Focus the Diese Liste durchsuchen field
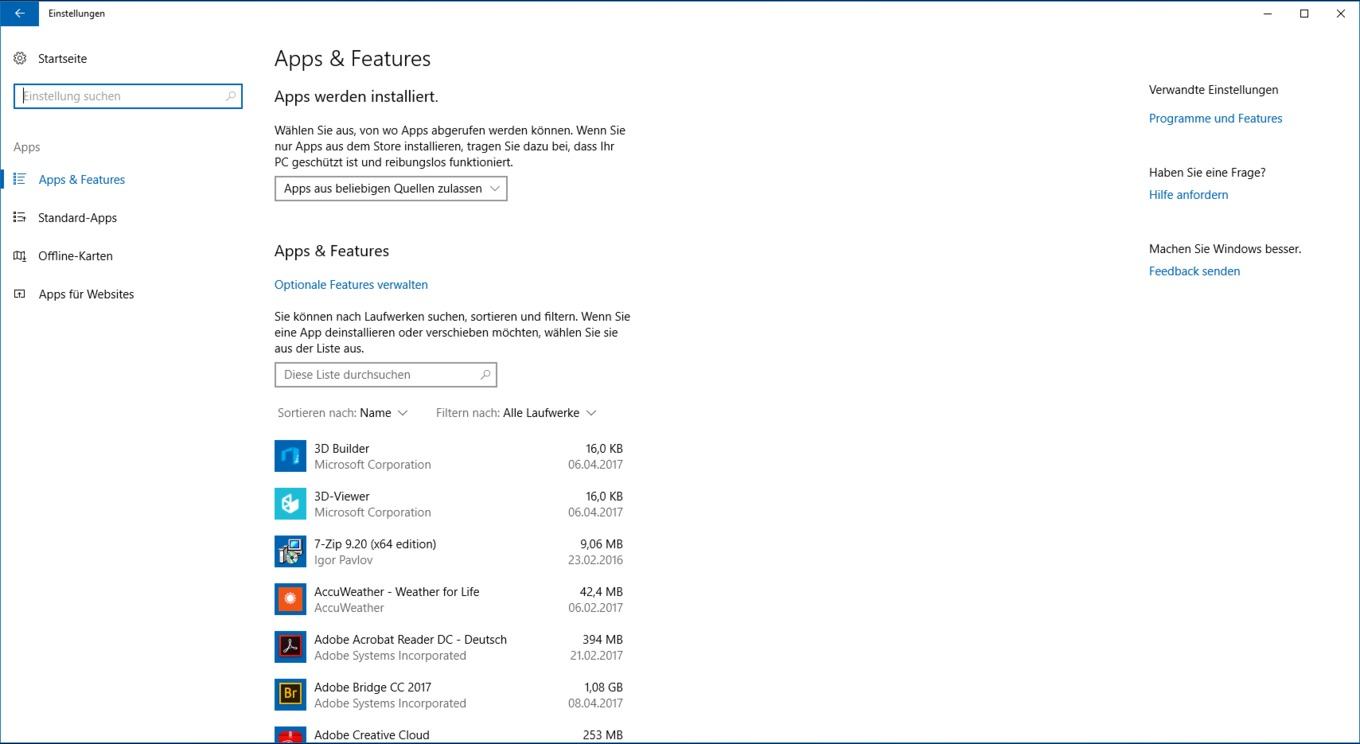This screenshot has height=744, width=1360. (386, 374)
